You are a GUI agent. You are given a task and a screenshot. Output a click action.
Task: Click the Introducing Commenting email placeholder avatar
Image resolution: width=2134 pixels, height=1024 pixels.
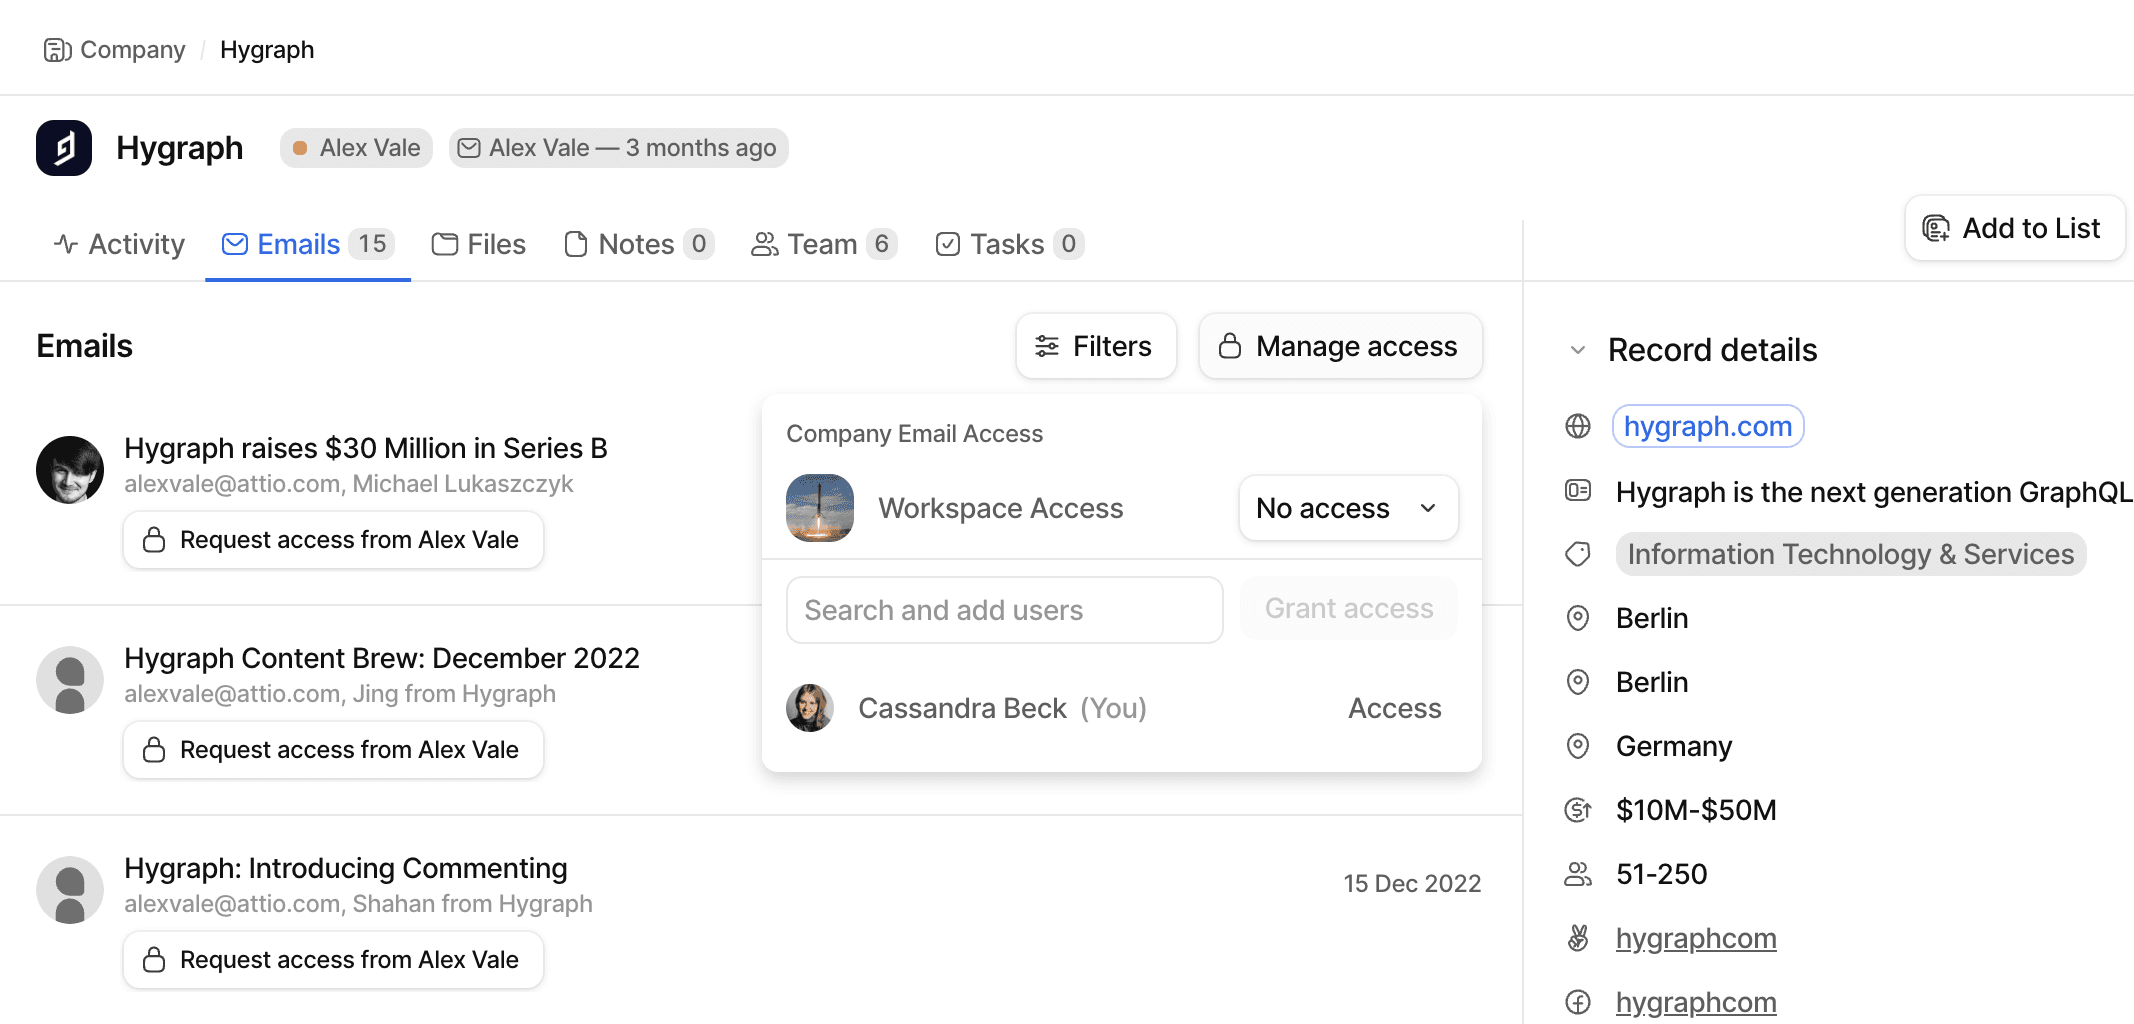[x=70, y=890]
